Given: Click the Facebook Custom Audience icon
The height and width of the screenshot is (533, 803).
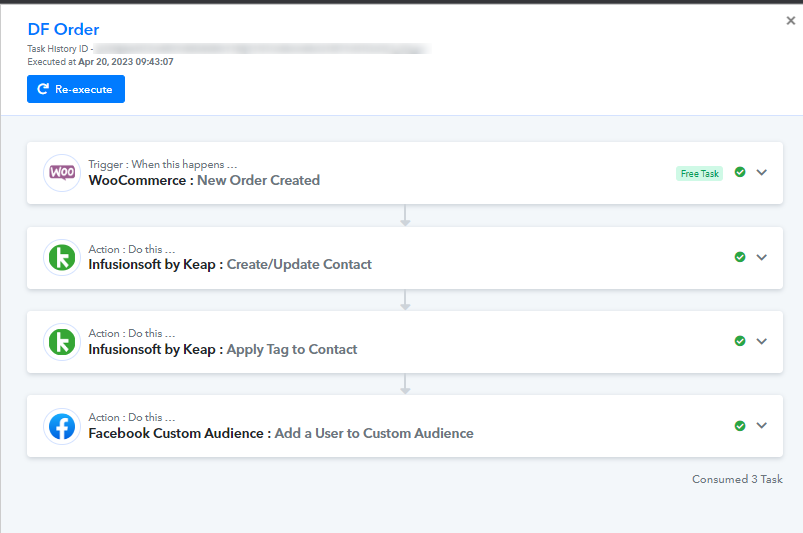Looking at the screenshot, I should click(62, 427).
